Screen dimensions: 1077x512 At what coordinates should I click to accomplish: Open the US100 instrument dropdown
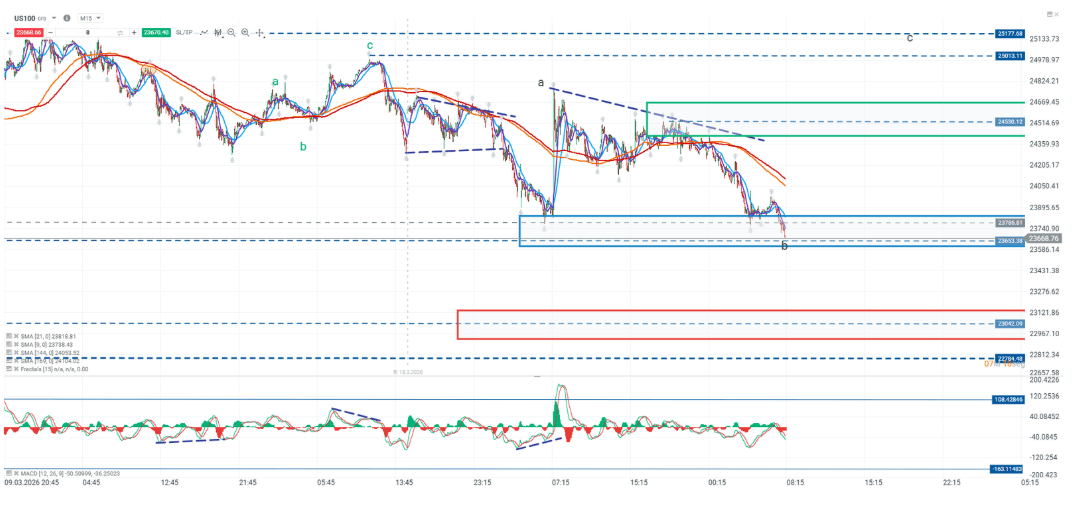(54, 18)
